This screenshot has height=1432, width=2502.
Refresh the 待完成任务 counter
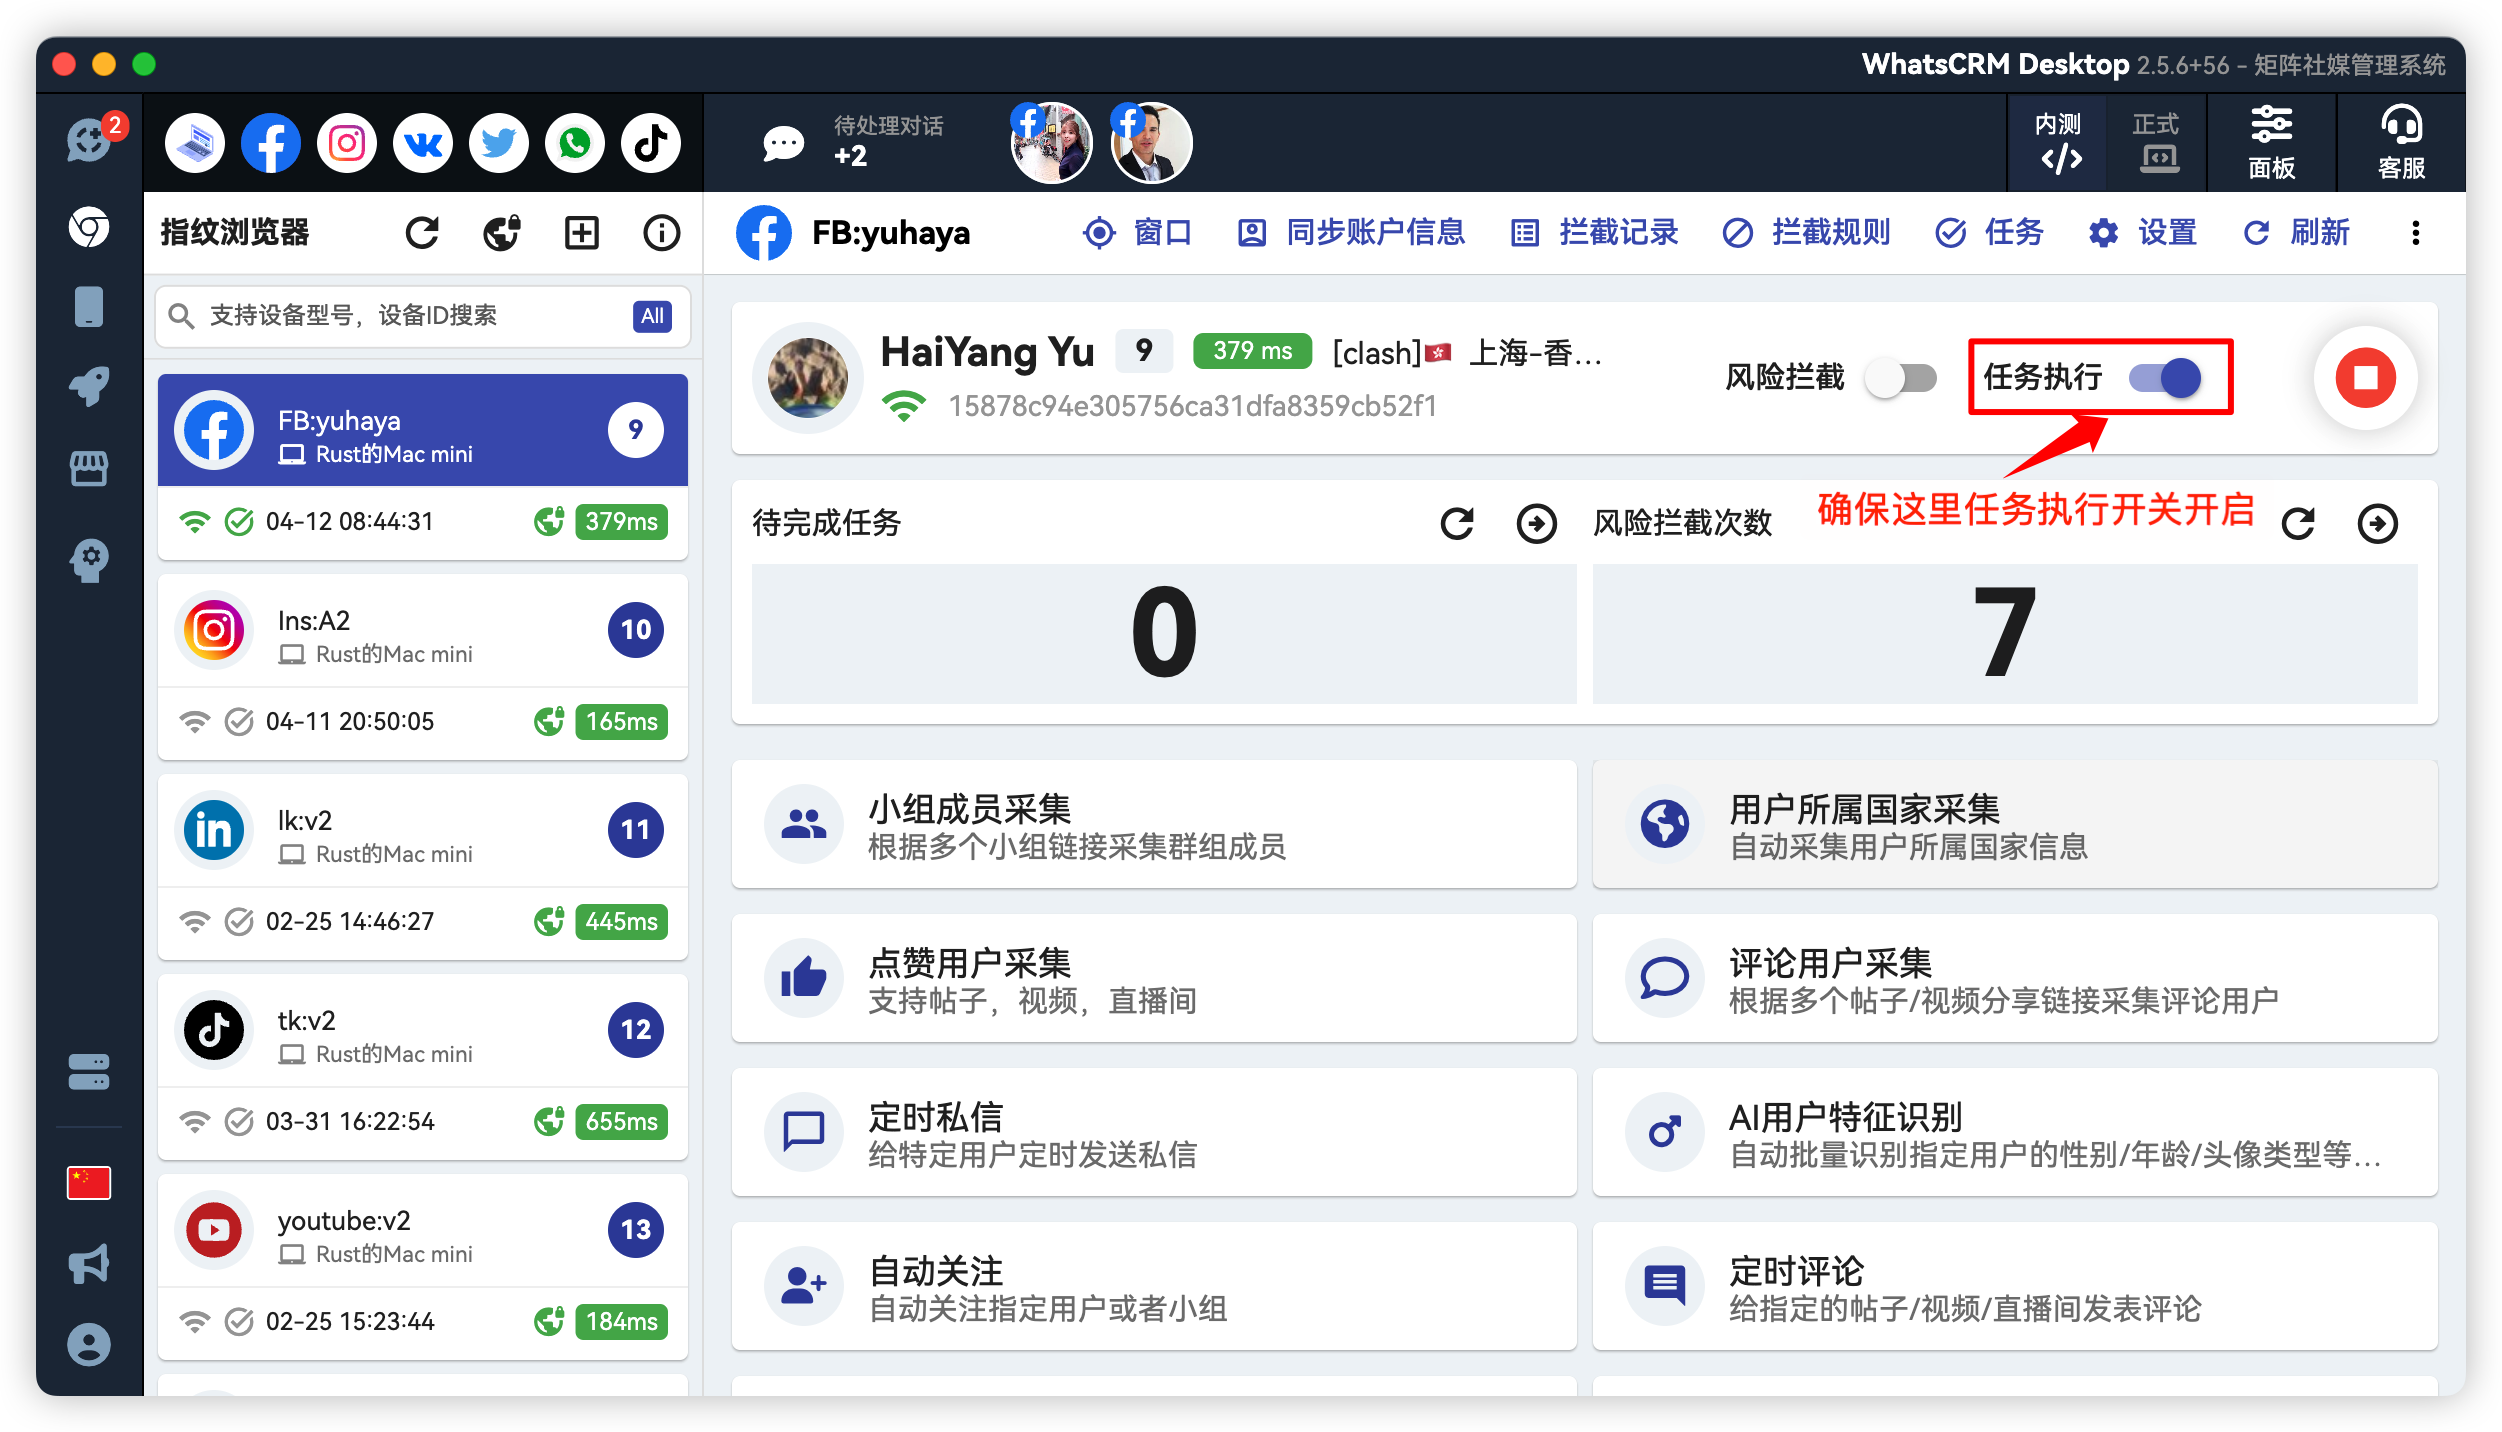(x=1457, y=523)
